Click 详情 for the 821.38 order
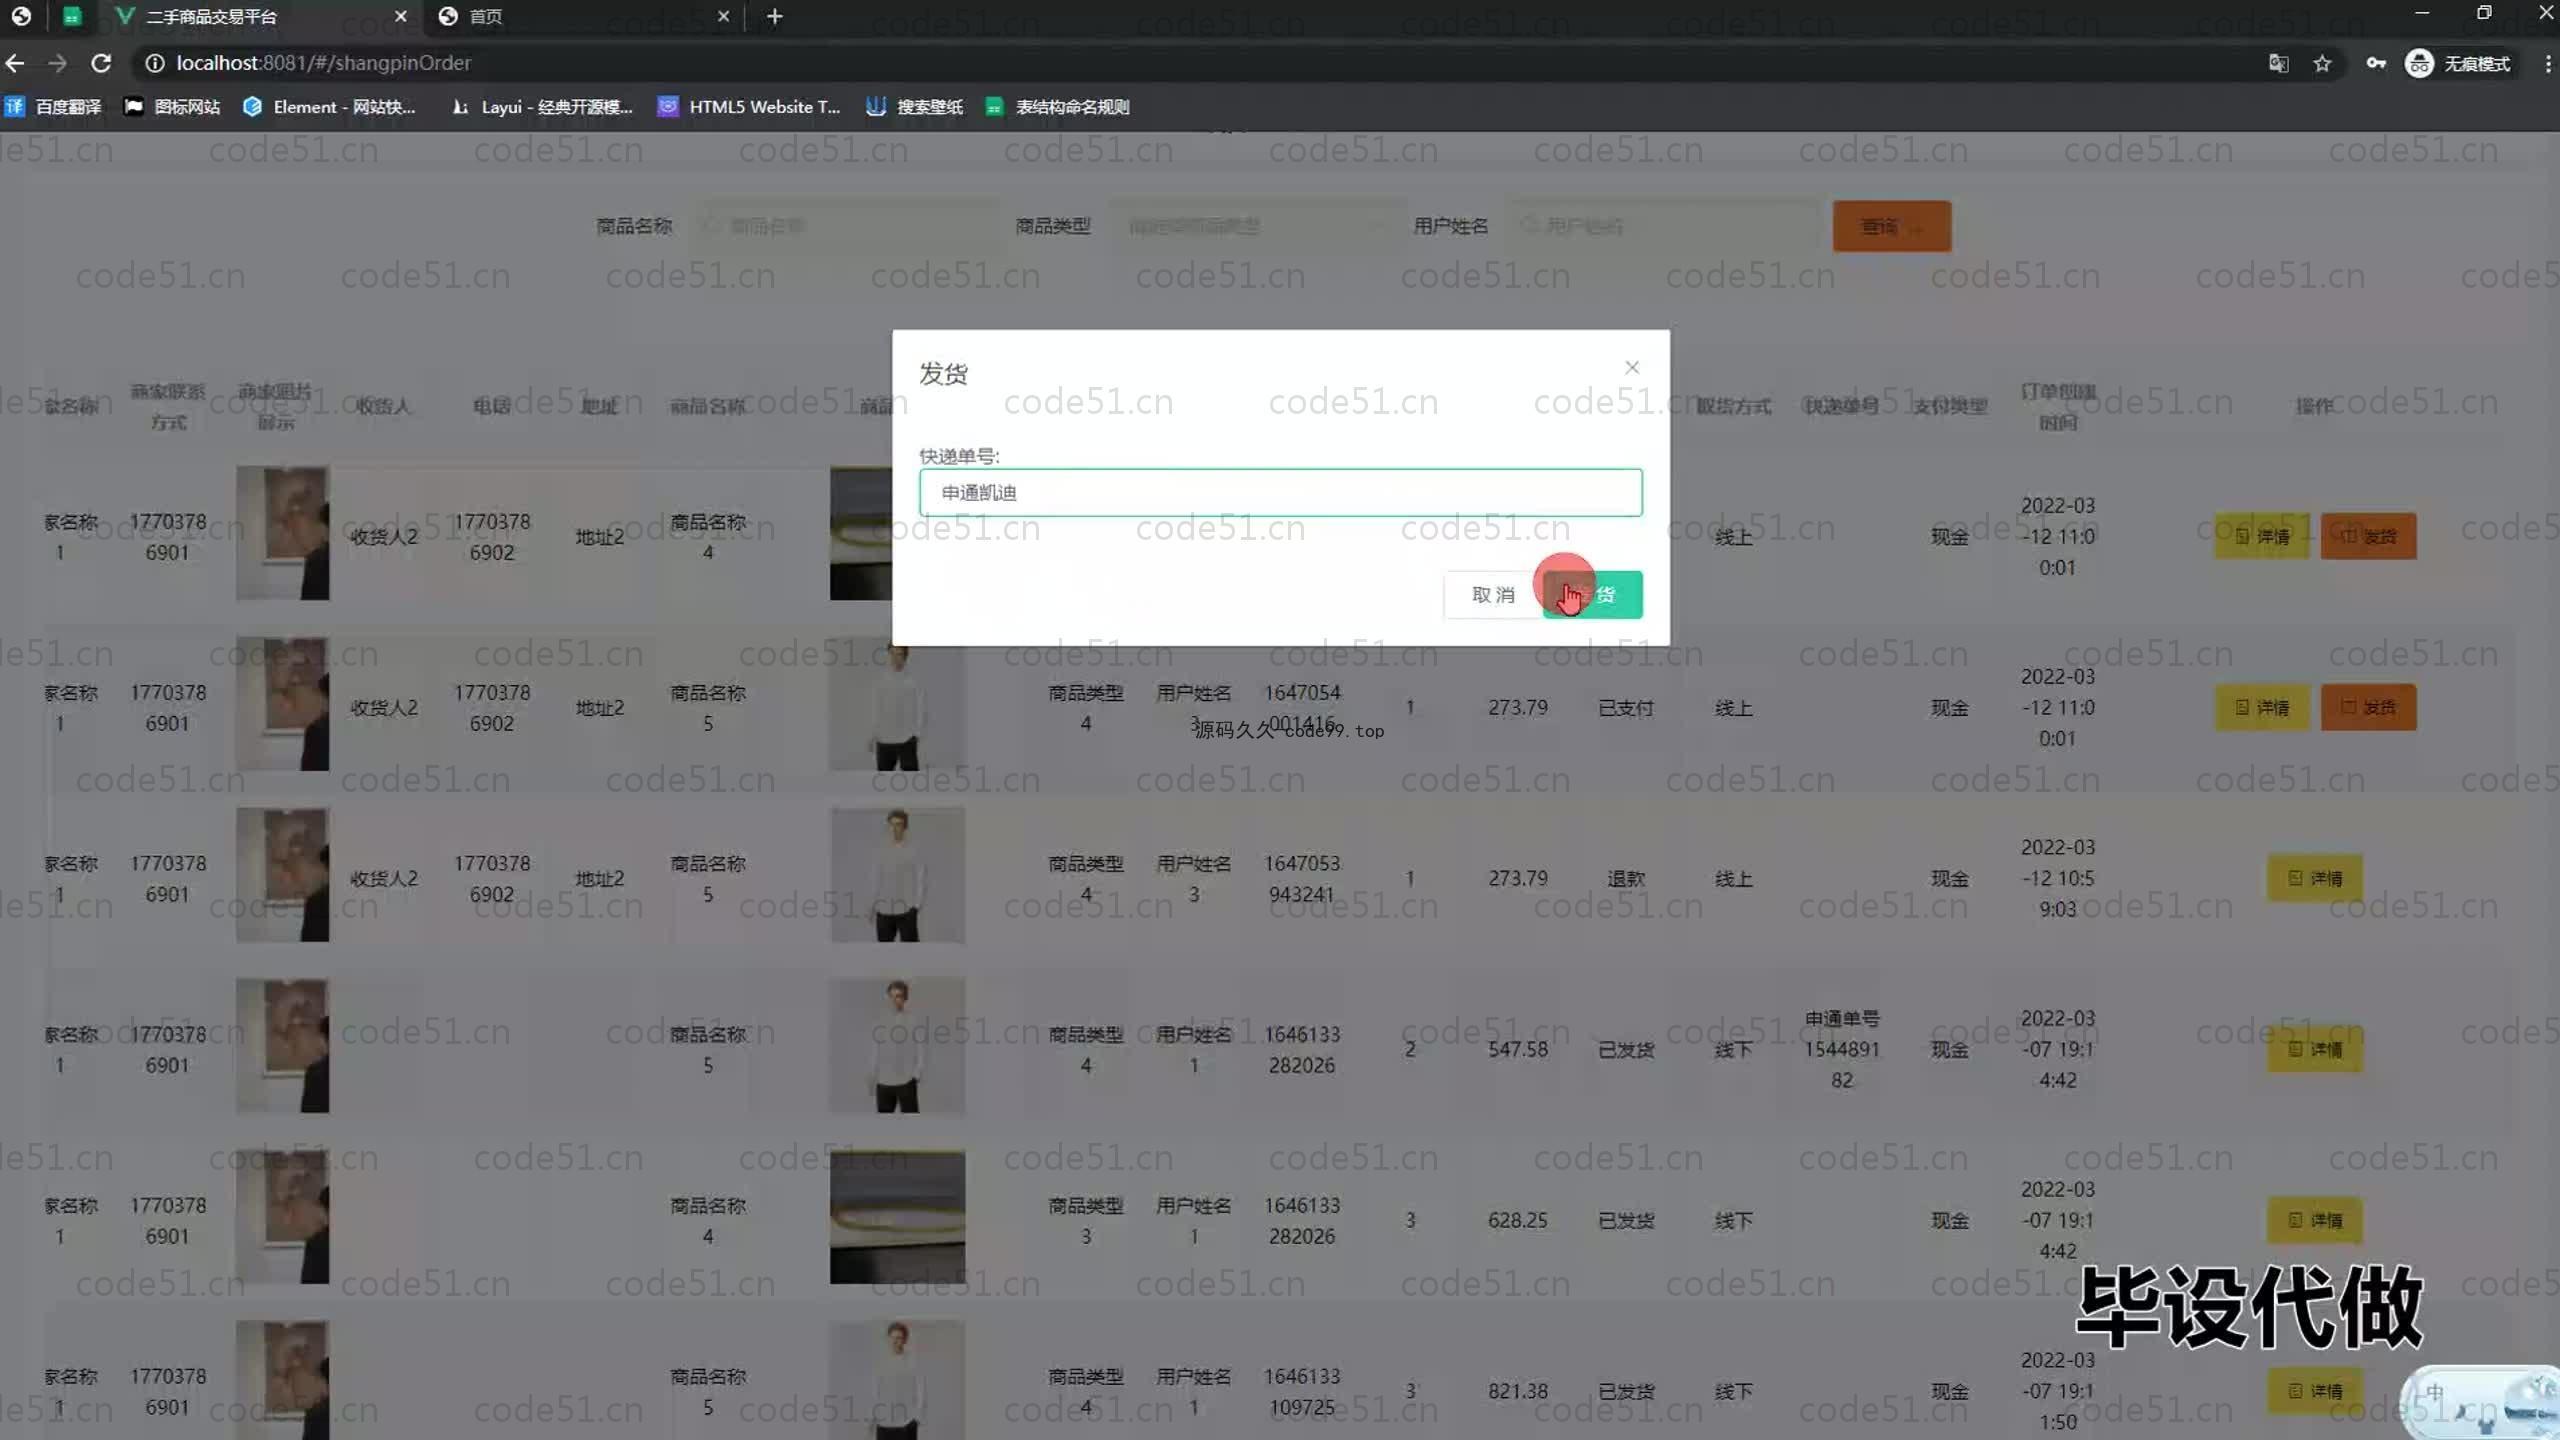 point(2315,1392)
